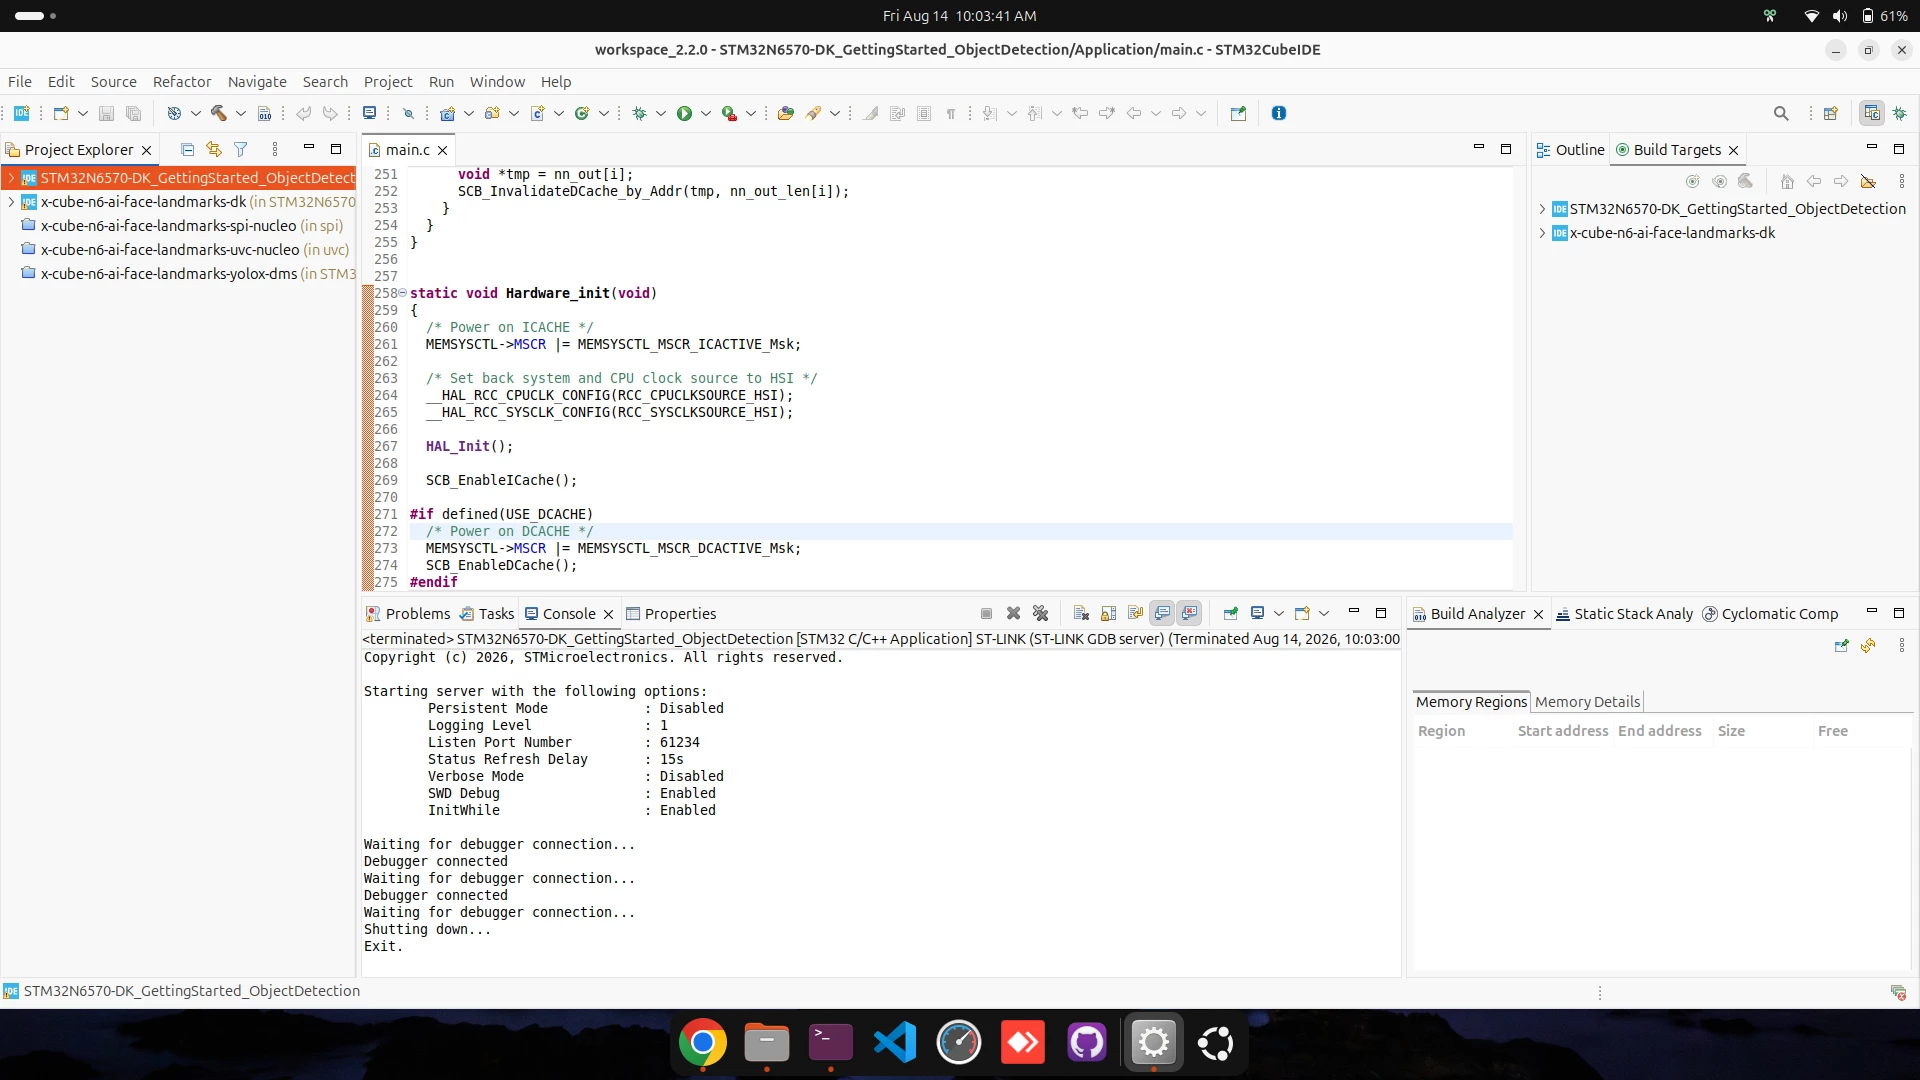The height and width of the screenshot is (1080, 1920).
Task: Toggle Link with Editor in Project Explorer
Action: (x=214, y=149)
